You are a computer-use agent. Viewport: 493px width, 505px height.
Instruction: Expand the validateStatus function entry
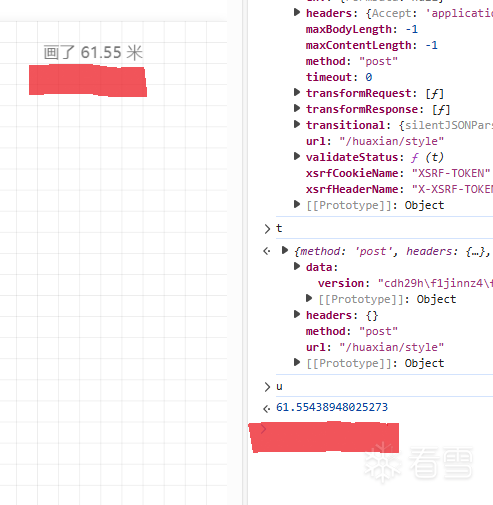click(297, 156)
